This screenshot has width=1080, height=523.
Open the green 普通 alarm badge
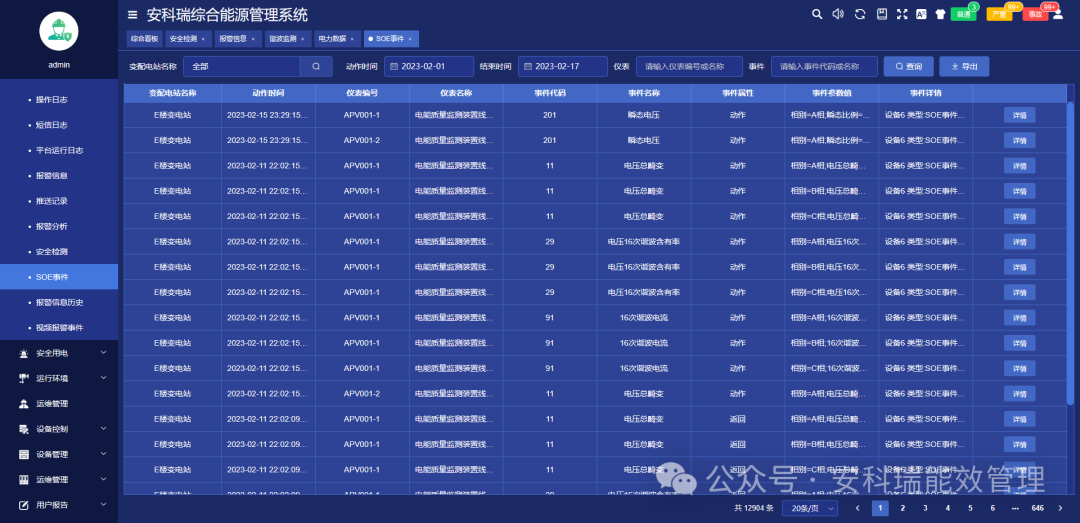click(x=963, y=14)
